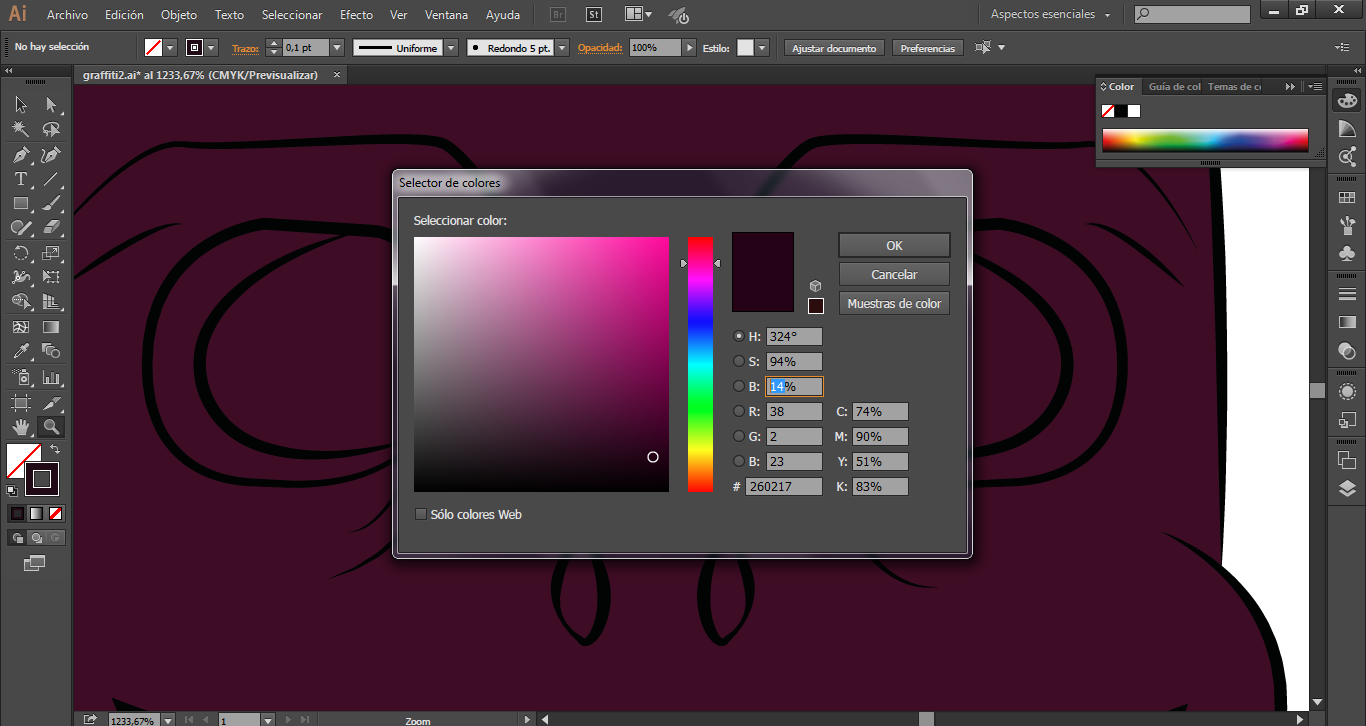Open the Stroke panel dock icon
The width and height of the screenshot is (1366, 726).
coord(1347,293)
